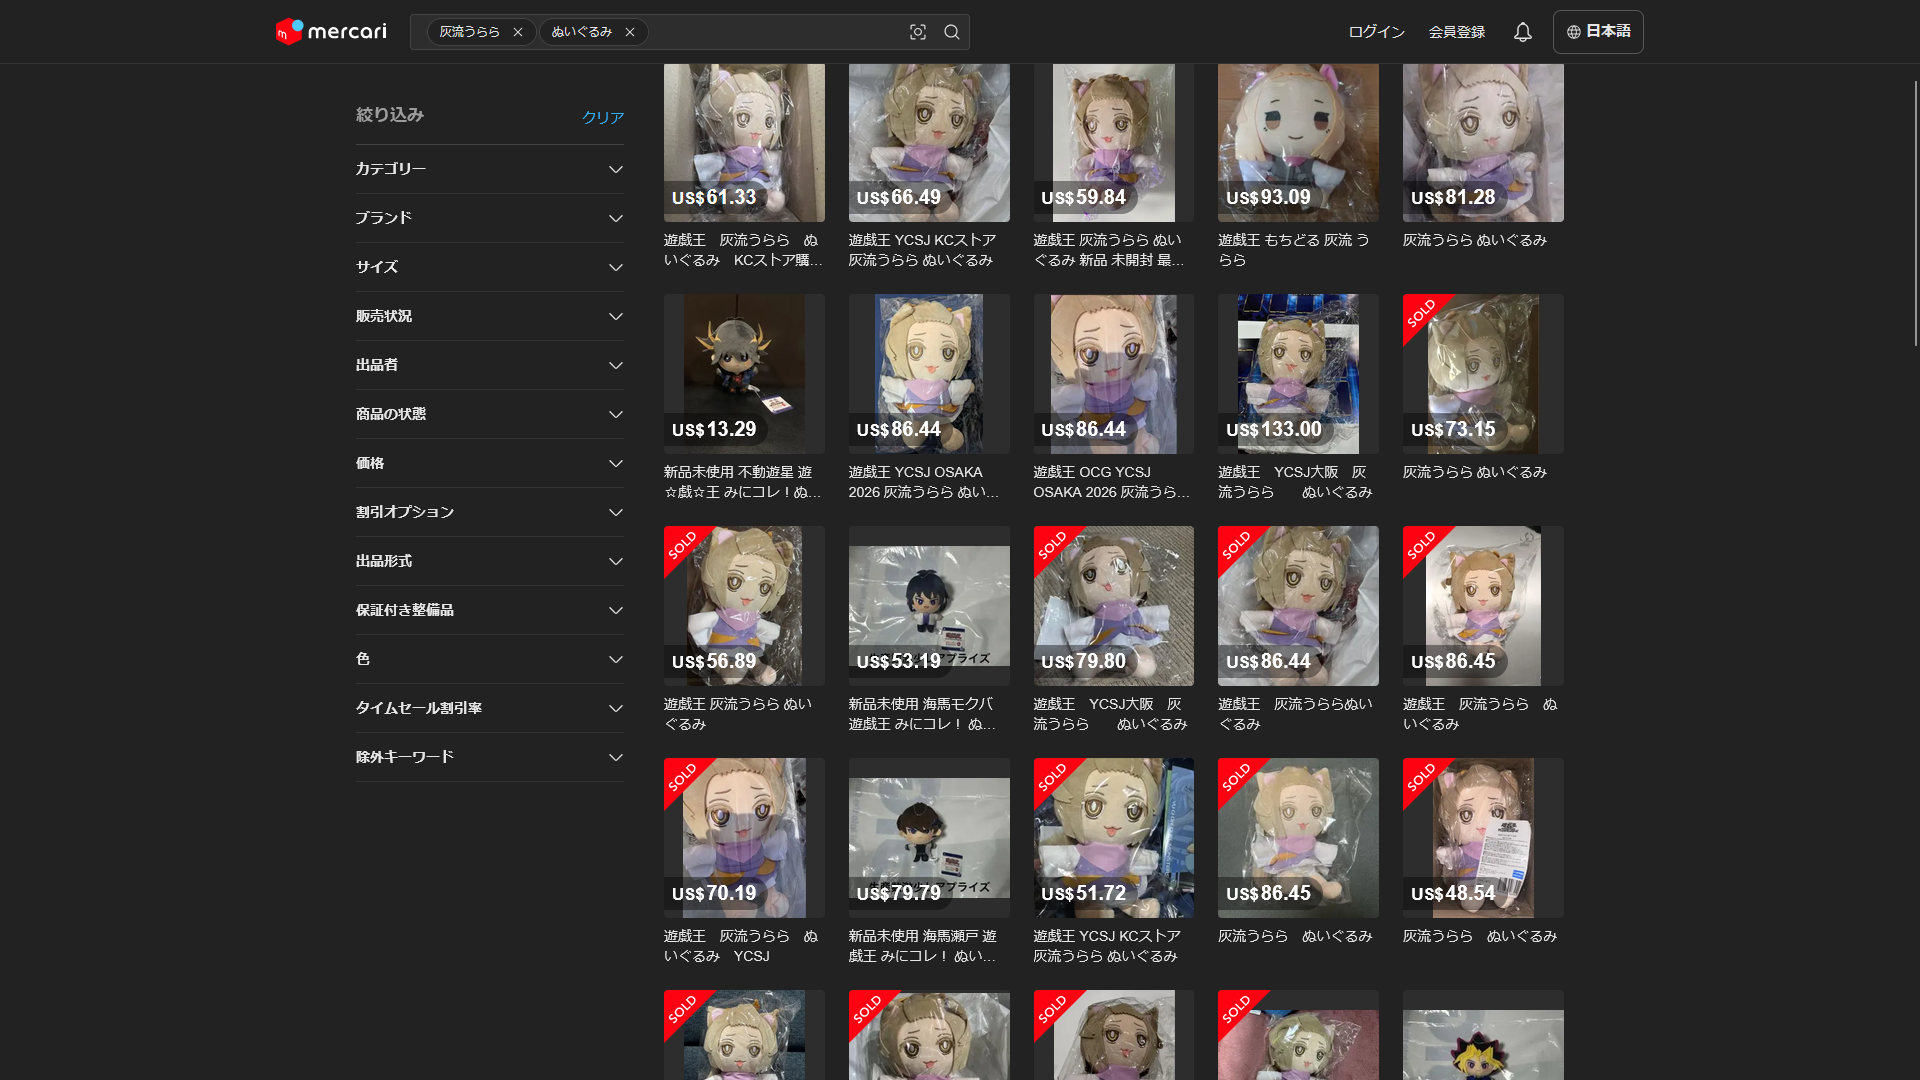This screenshot has width=1920, height=1080.
Task: Clear filters with クリア link
Action: point(603,117)
